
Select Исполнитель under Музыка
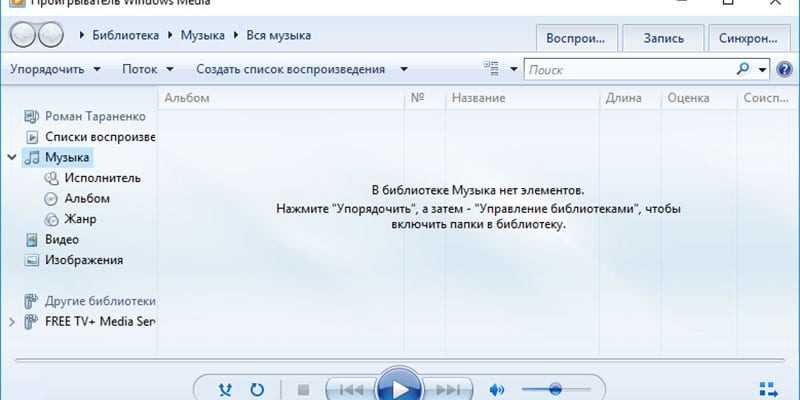103,178
